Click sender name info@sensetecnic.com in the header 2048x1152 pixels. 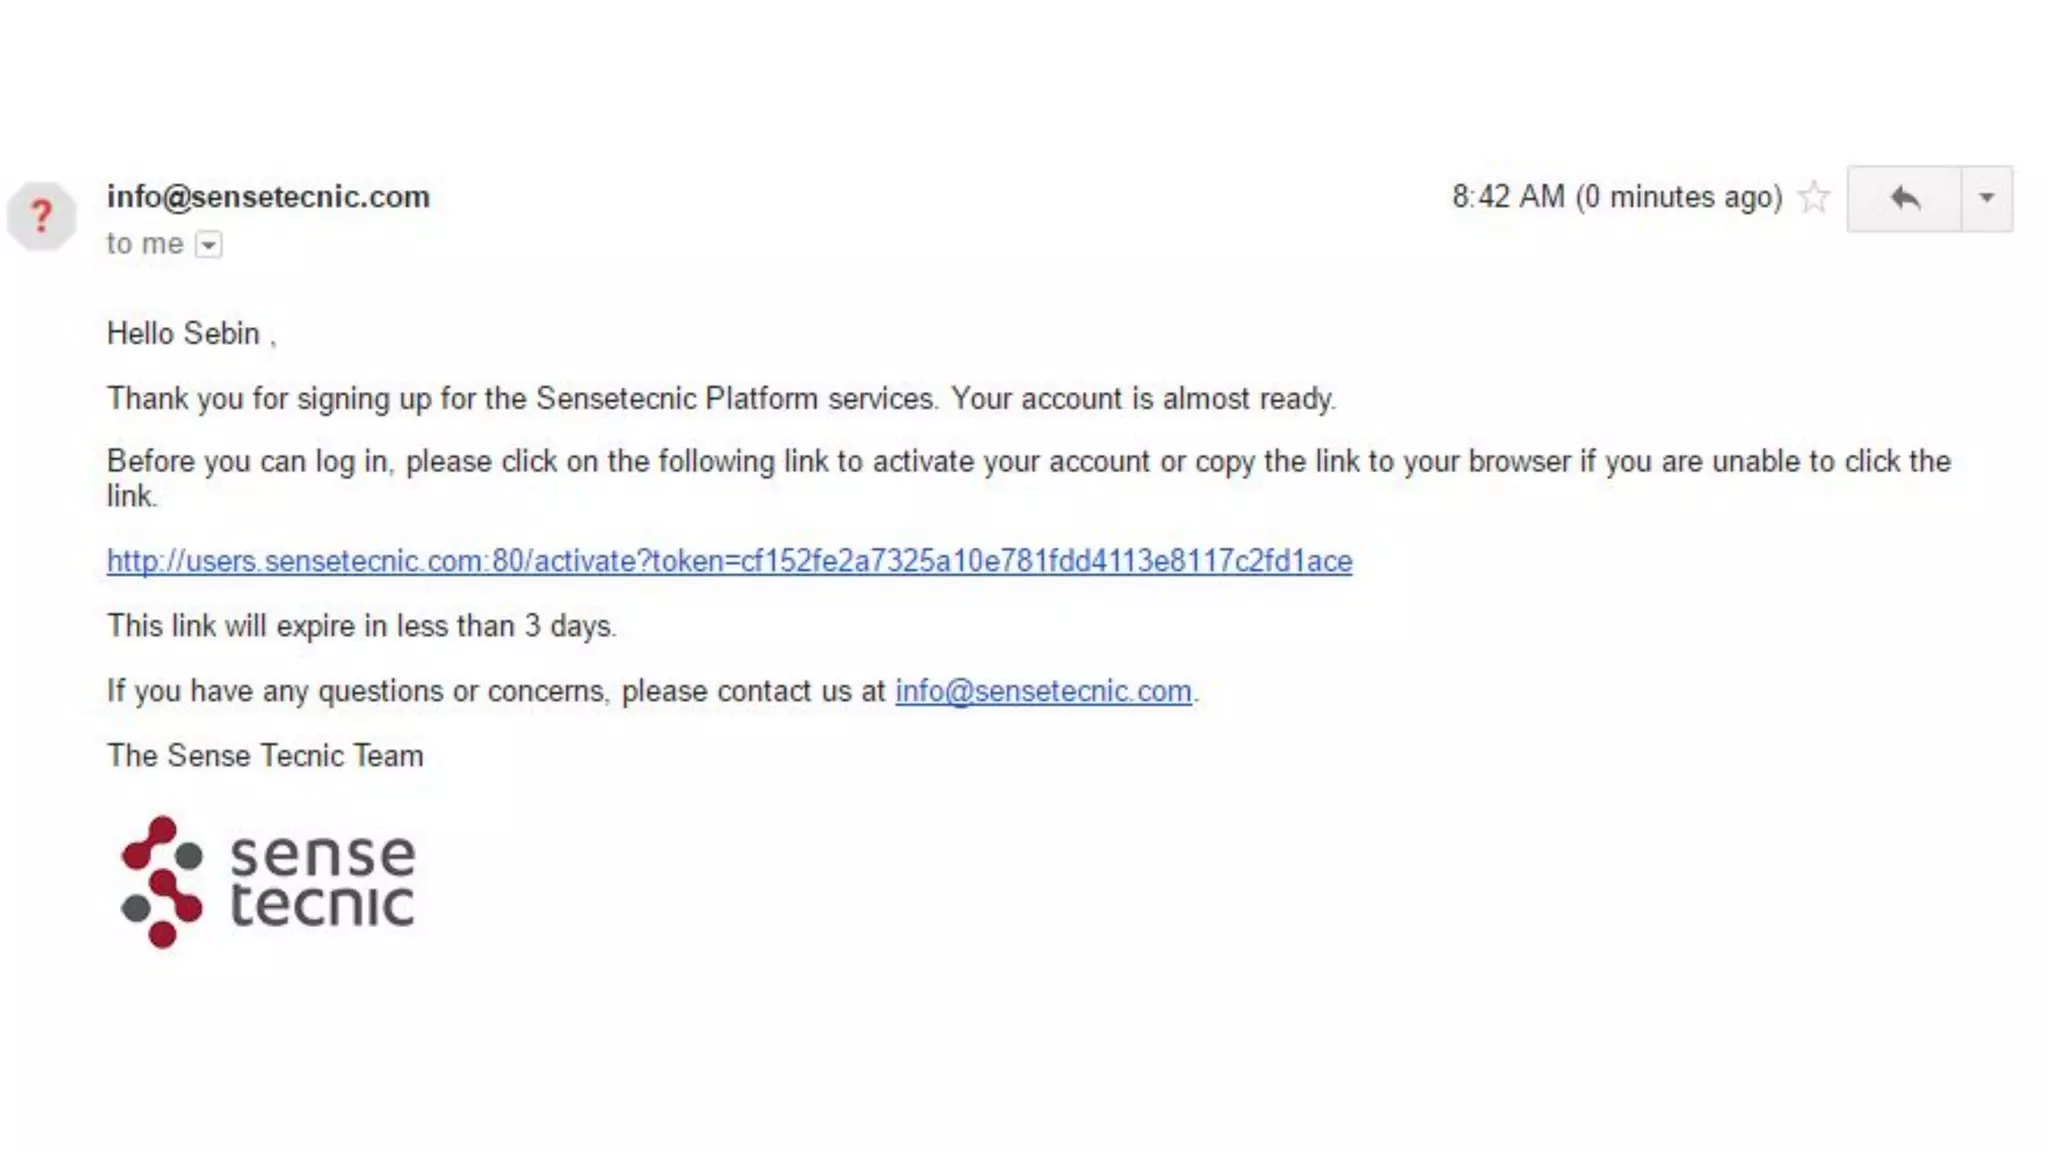click(x=268, y=197)
